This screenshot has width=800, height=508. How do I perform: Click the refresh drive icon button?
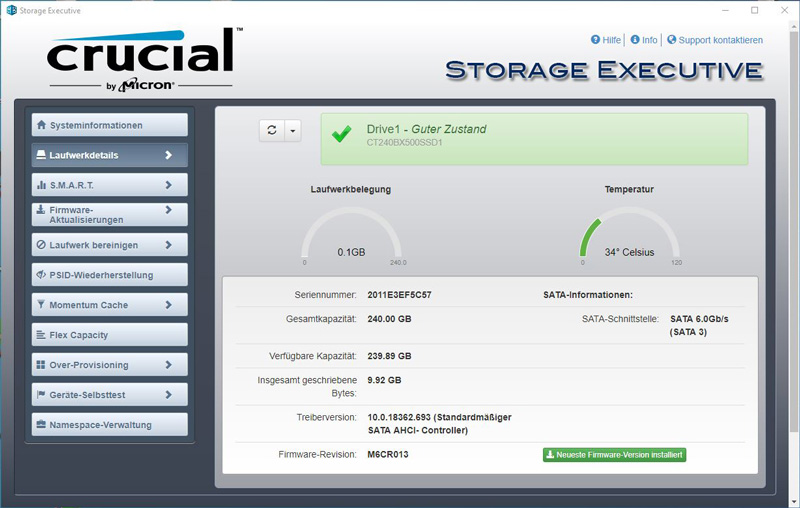tap(272, 131)
